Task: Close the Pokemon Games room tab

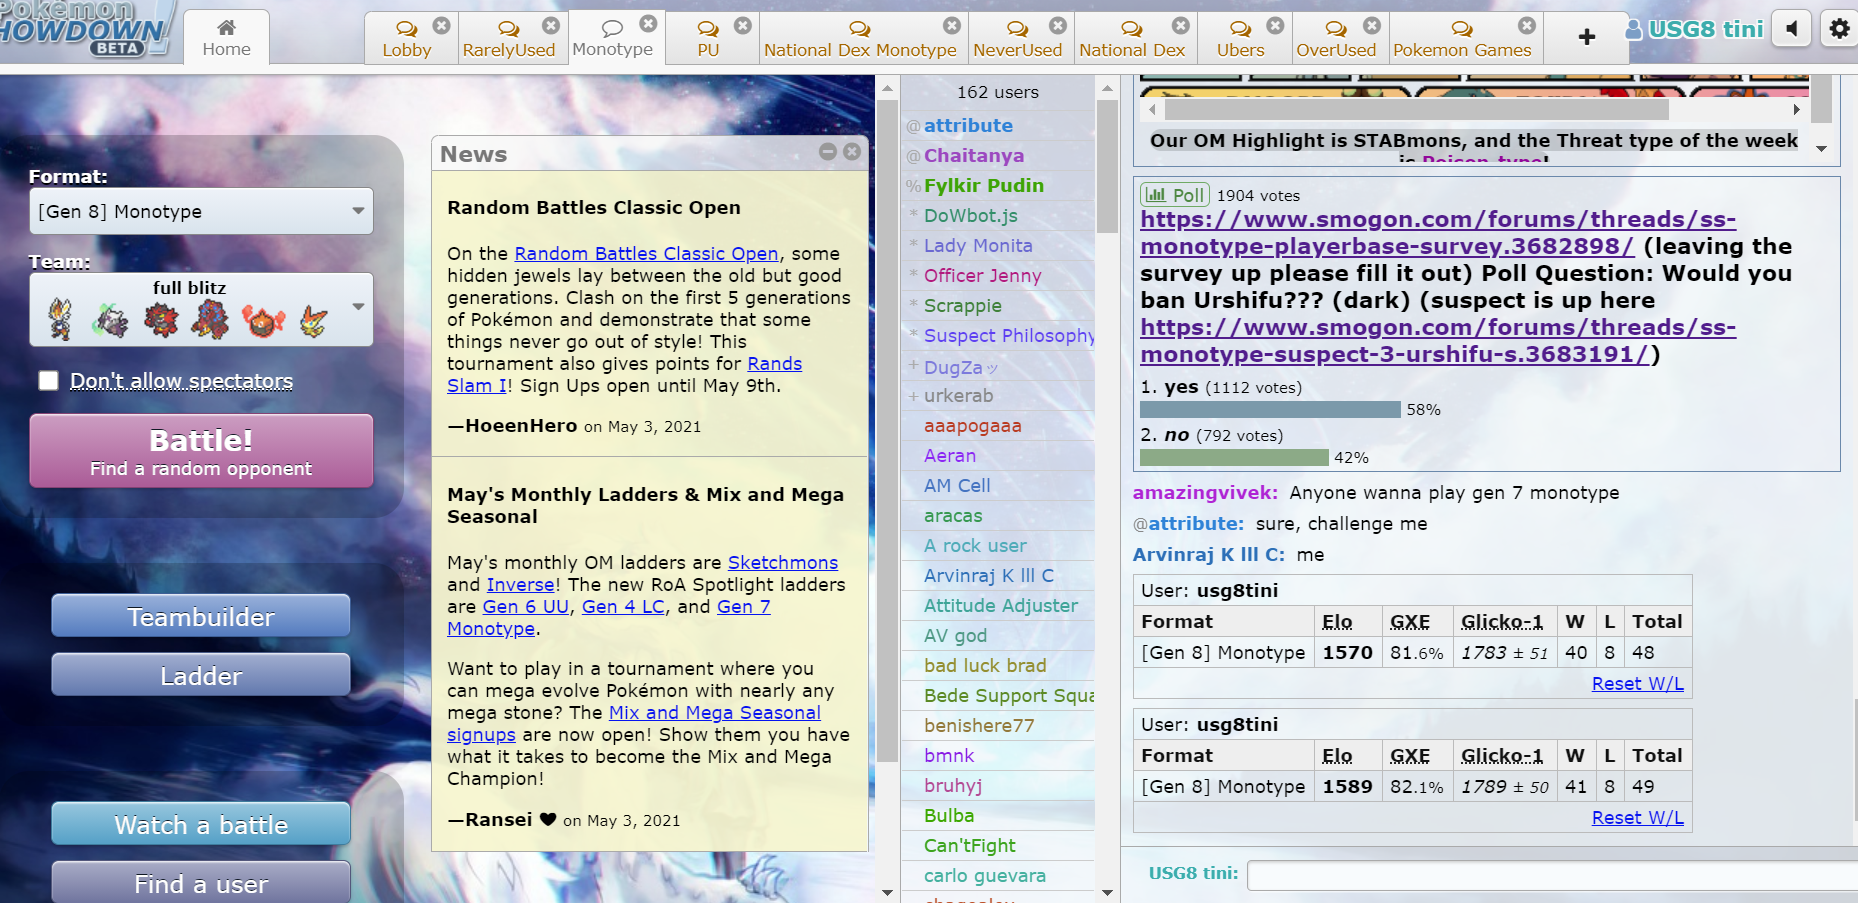Action: (x=1527, y=25)
